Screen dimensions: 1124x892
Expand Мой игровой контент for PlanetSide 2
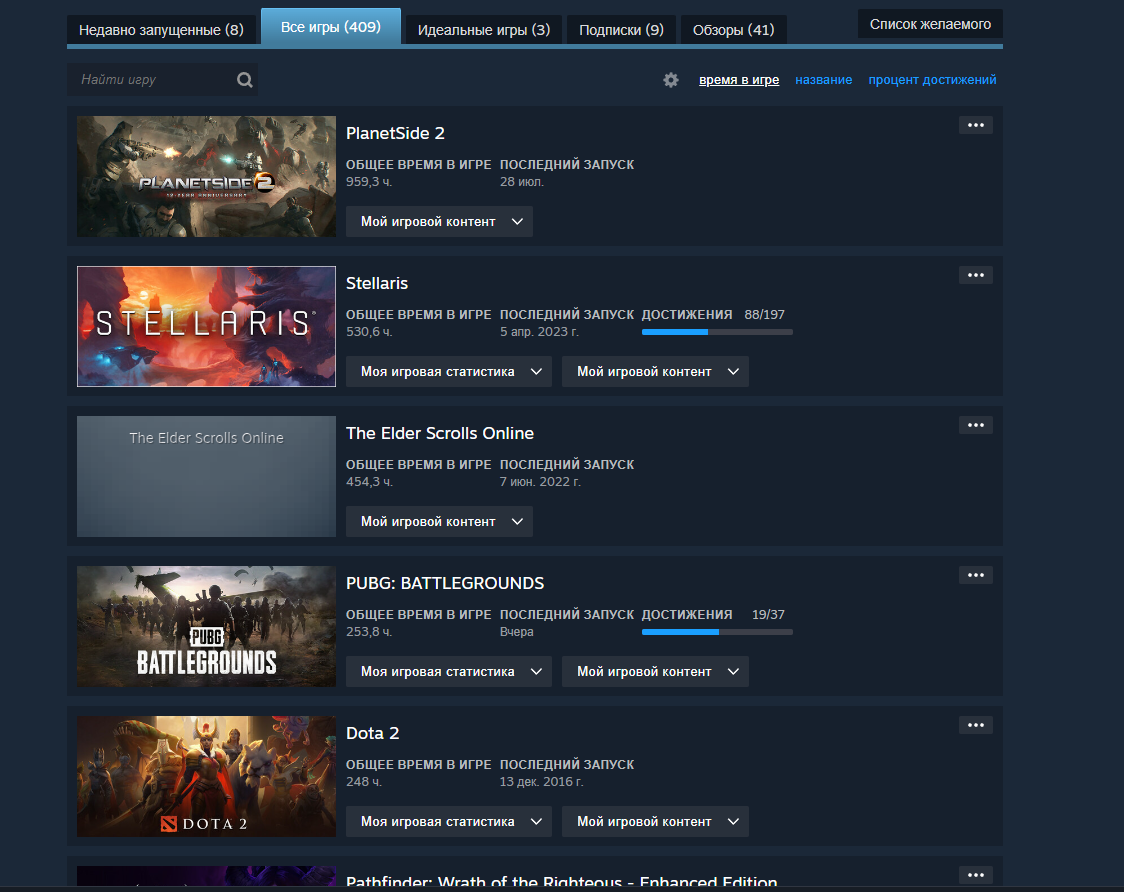tap(439, 222)
